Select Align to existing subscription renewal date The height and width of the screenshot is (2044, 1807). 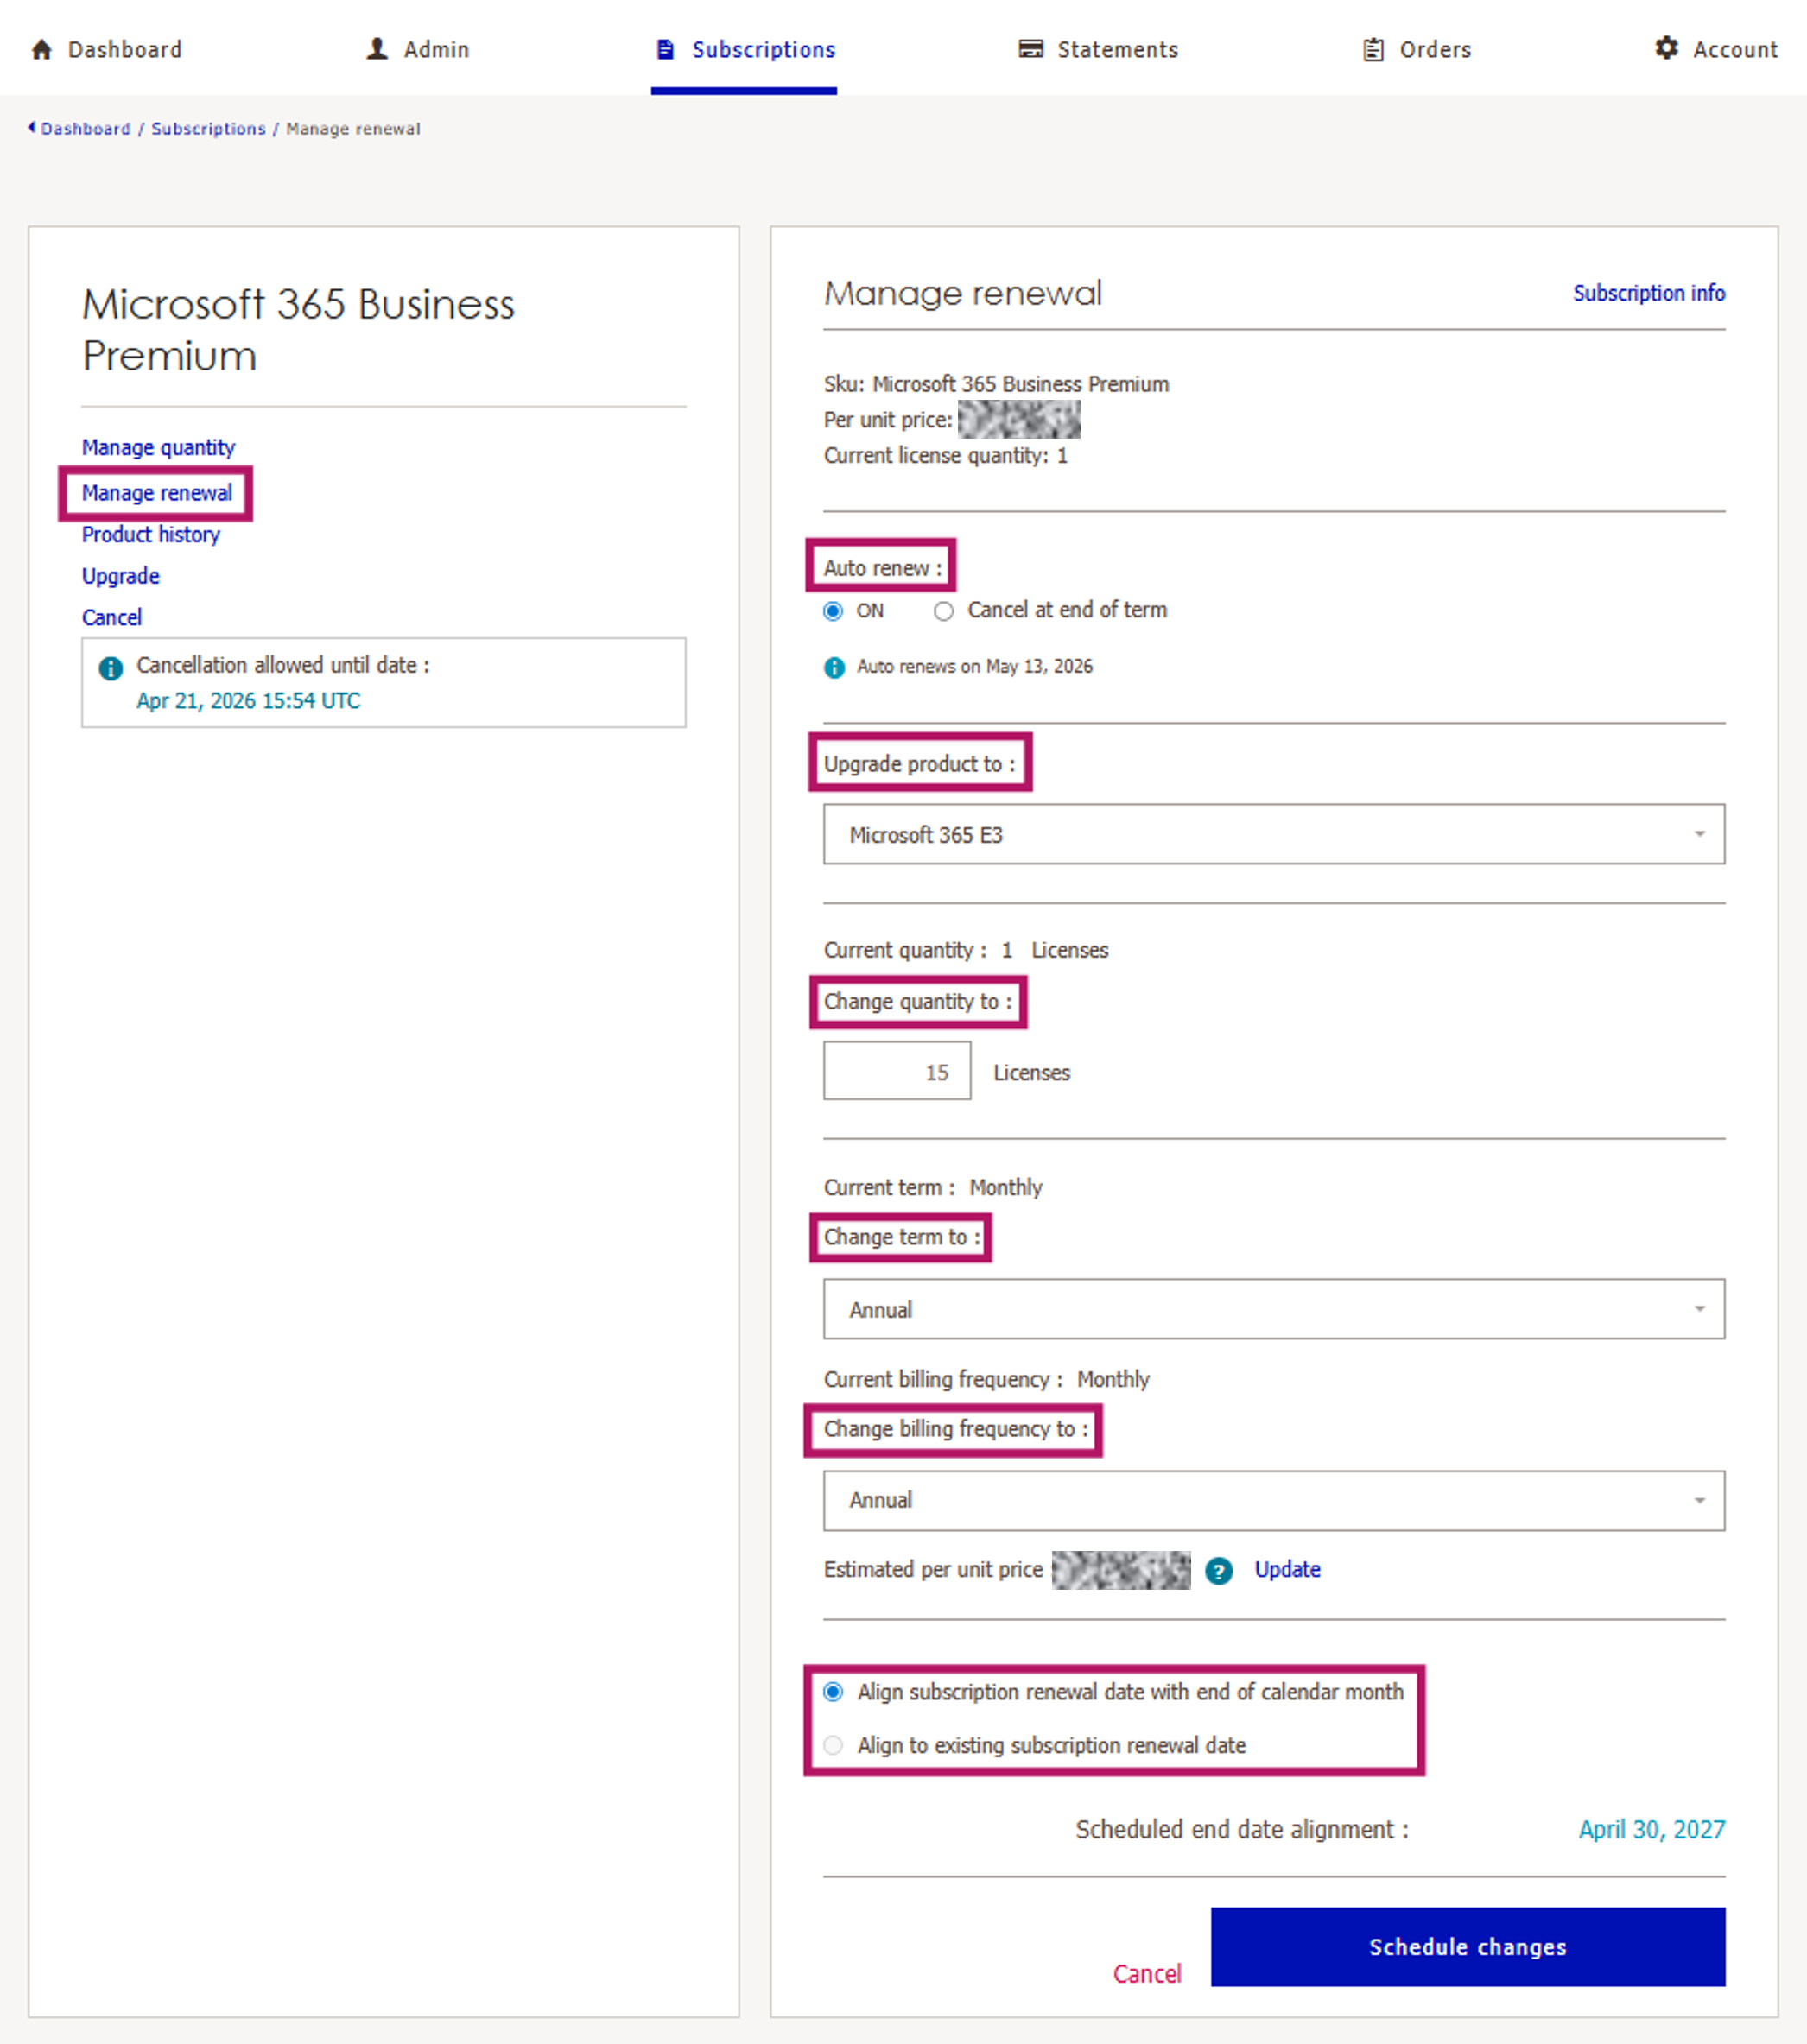[833, 1745]
